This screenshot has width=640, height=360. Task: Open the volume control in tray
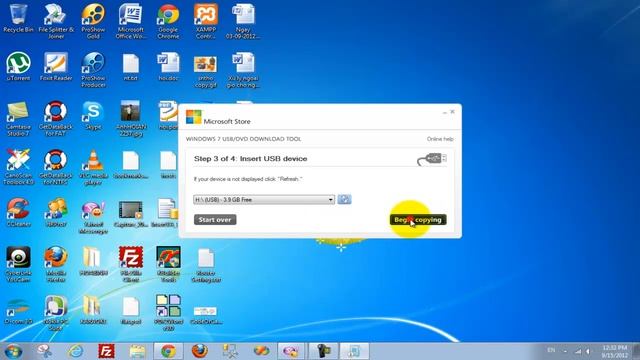588,351
